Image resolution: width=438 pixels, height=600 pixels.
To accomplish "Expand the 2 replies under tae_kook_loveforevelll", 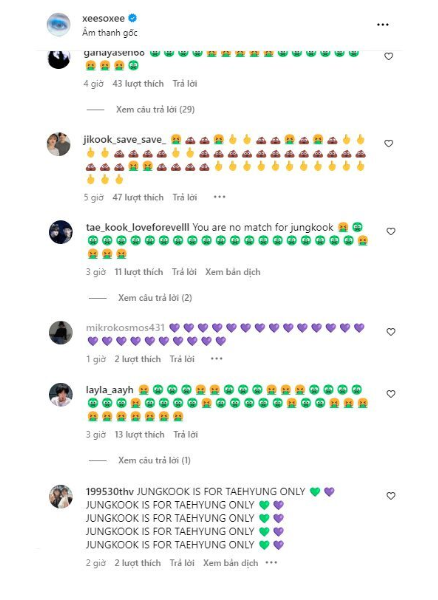I will (x=155, y=298).
